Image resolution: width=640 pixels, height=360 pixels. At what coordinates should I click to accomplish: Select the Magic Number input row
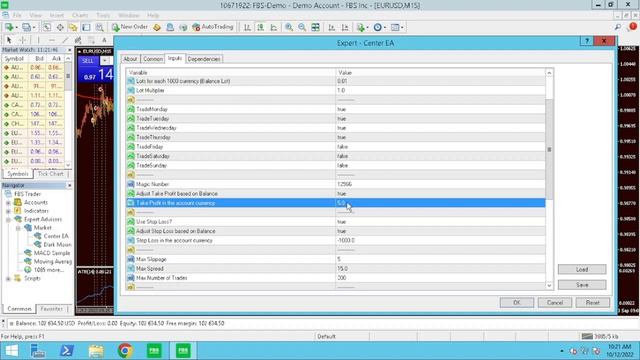tap(336, 184)
